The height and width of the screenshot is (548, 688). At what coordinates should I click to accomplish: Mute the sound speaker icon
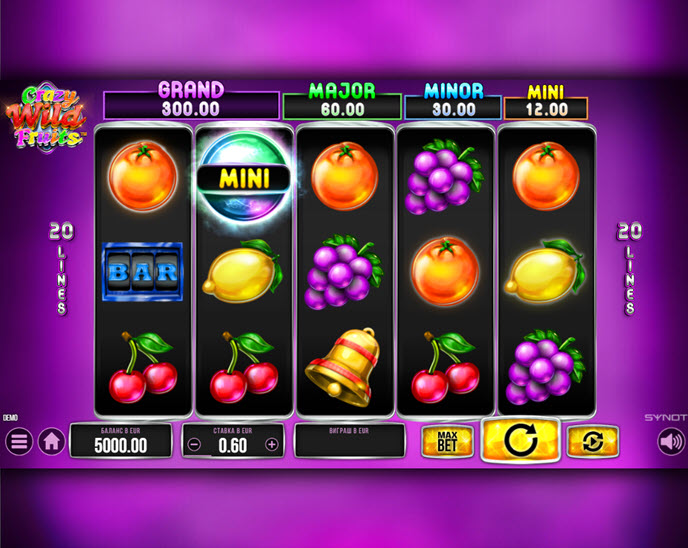pos(671,442)
